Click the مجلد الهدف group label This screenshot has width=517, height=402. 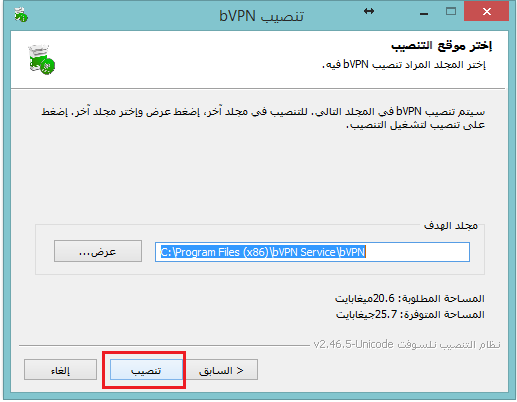pos(451,226)
